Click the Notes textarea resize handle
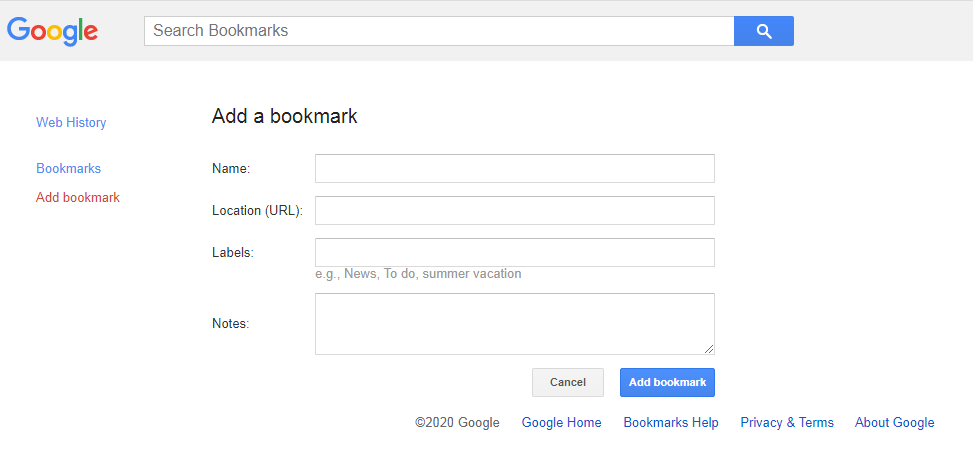The image size is (973, 467). click(709, 349)
